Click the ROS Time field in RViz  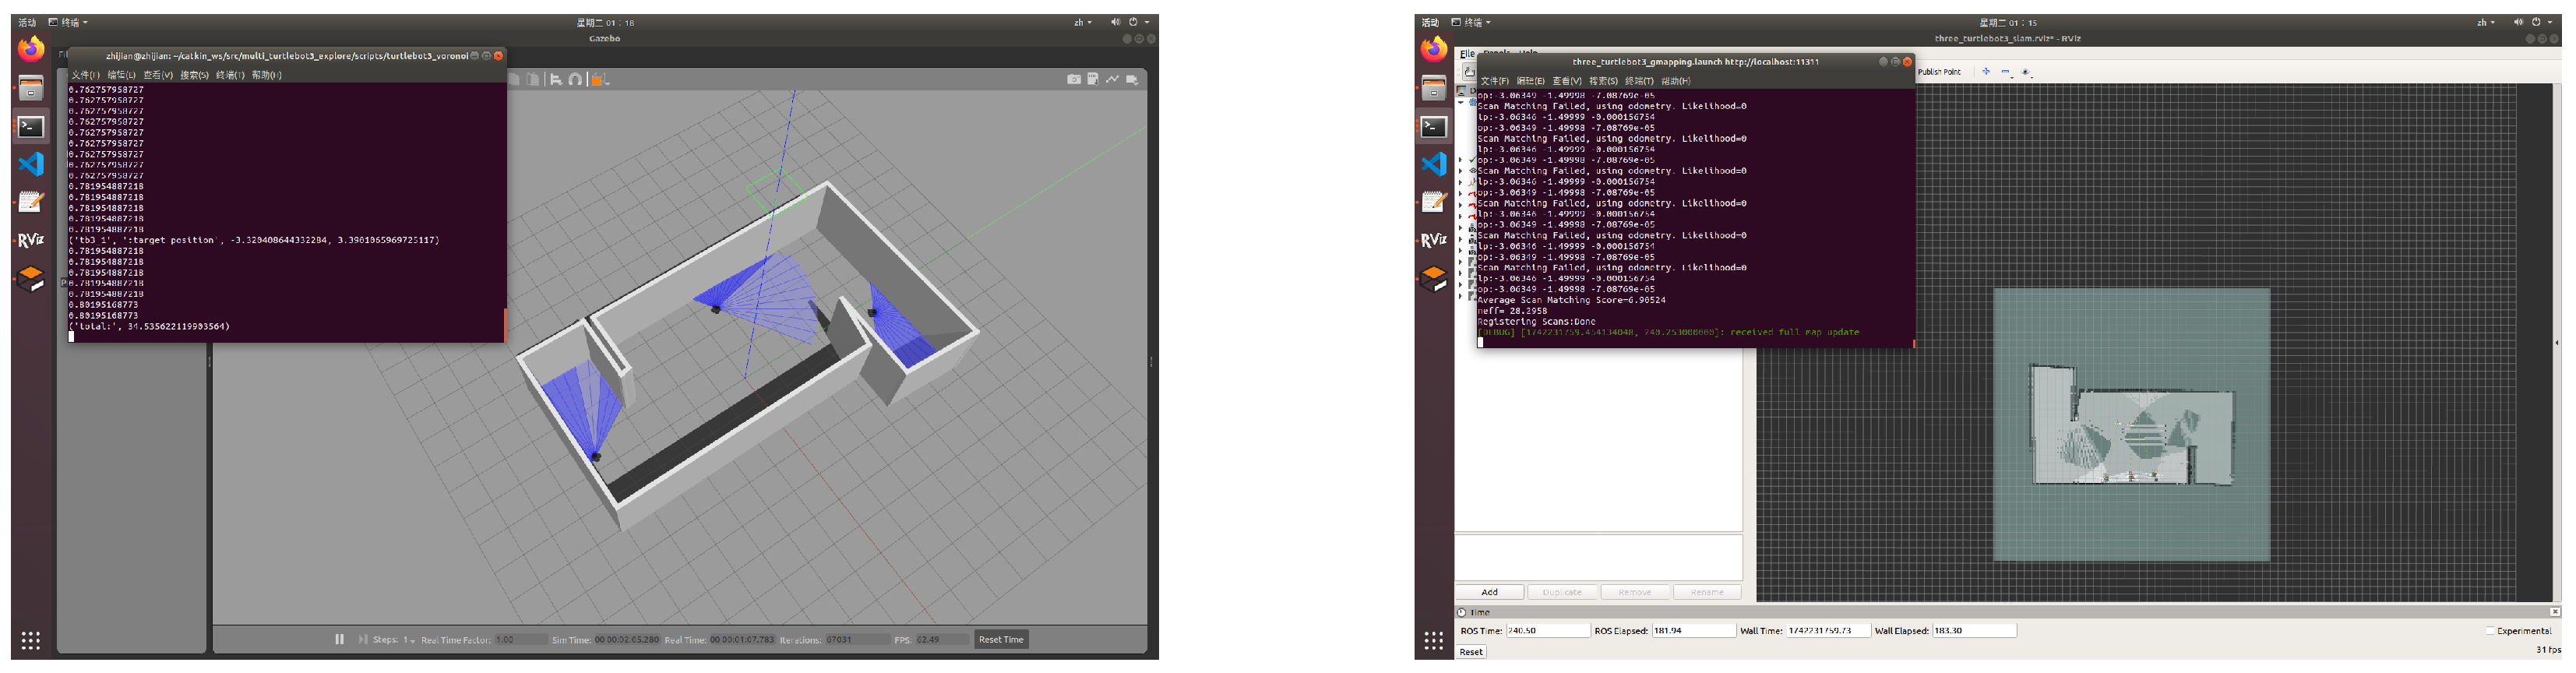click(1546, 631)
